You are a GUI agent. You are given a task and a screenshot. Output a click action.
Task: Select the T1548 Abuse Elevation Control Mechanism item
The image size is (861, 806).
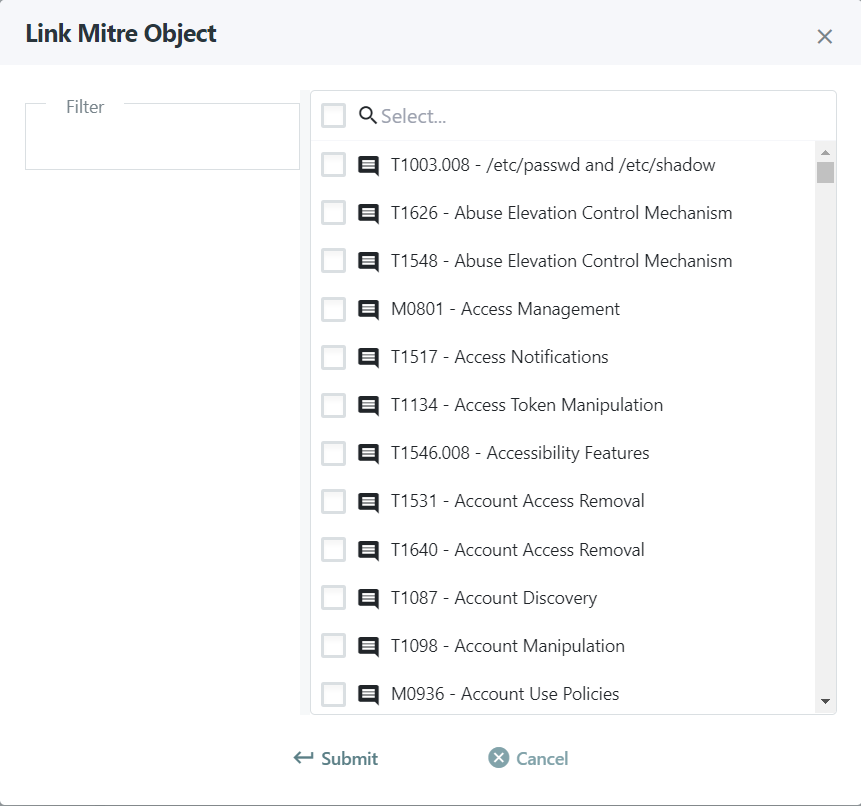pyautogui.click(x=561, y=261)
